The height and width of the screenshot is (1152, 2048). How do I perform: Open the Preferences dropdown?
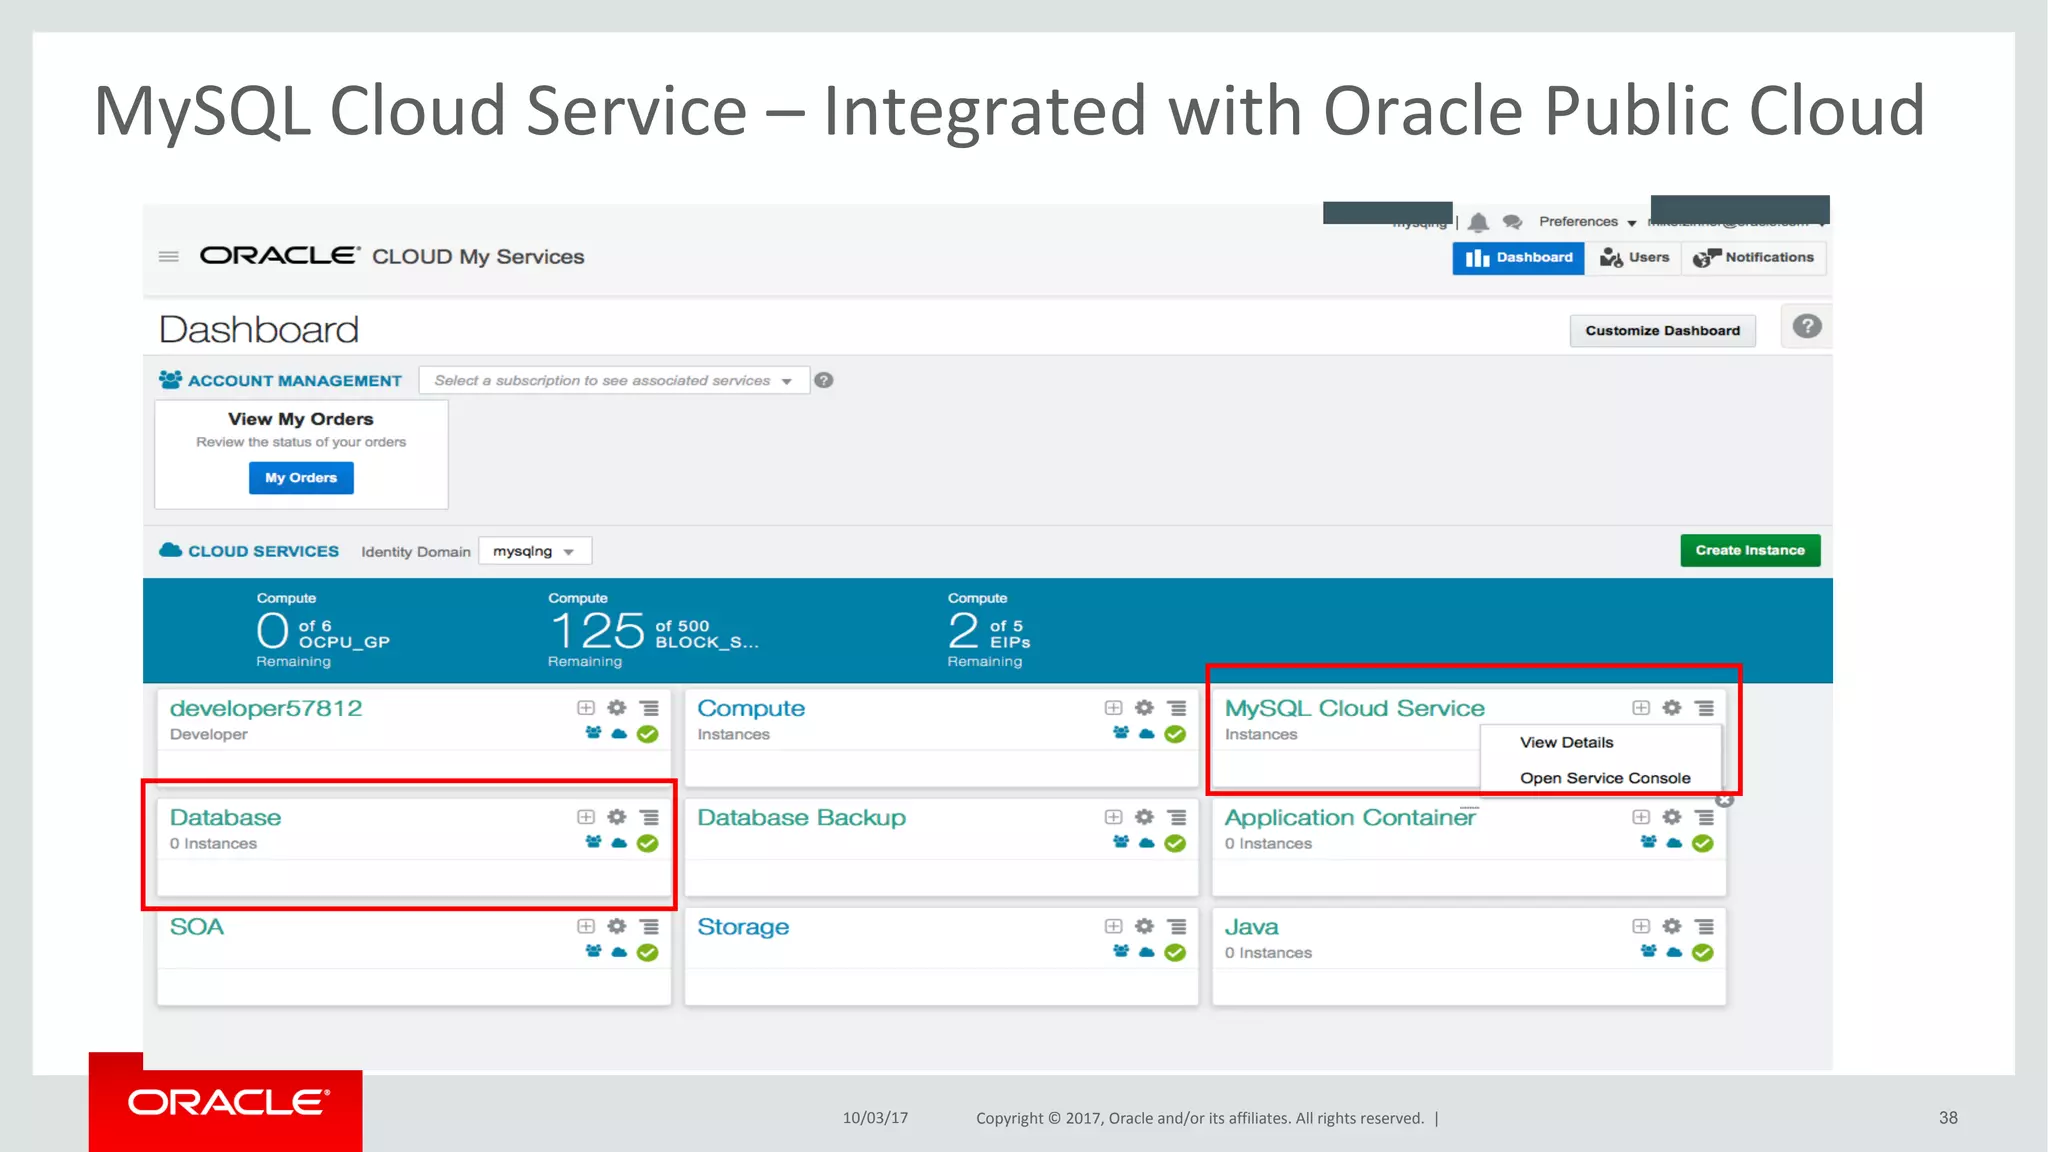pyautogui.click(x=1587, y=222)
